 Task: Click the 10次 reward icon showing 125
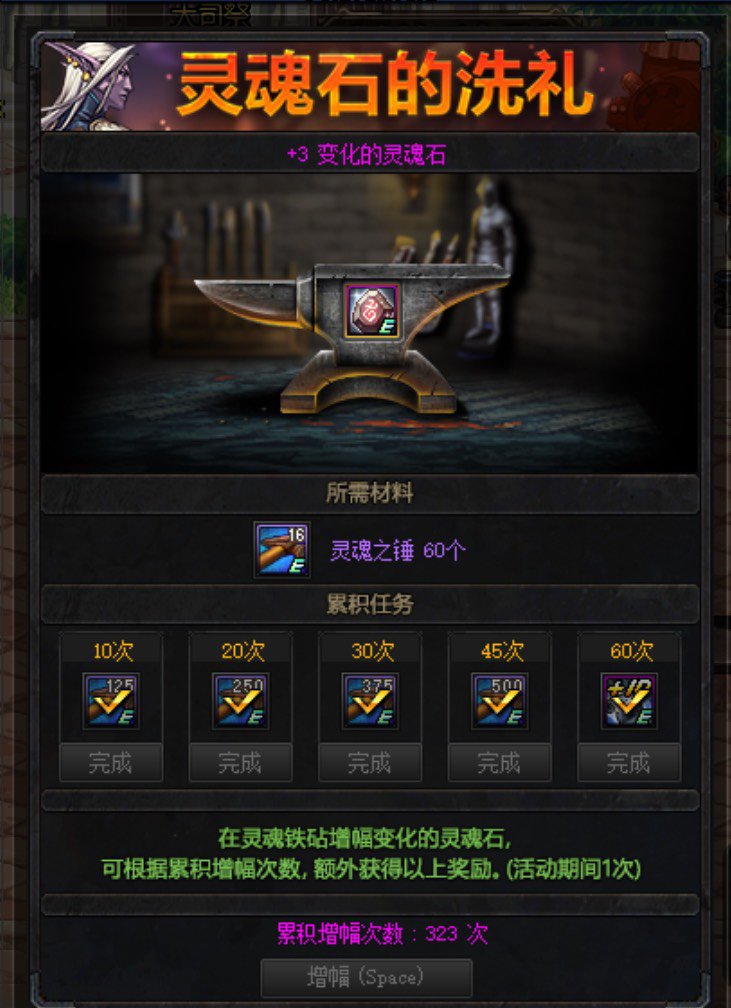point(111,701)
